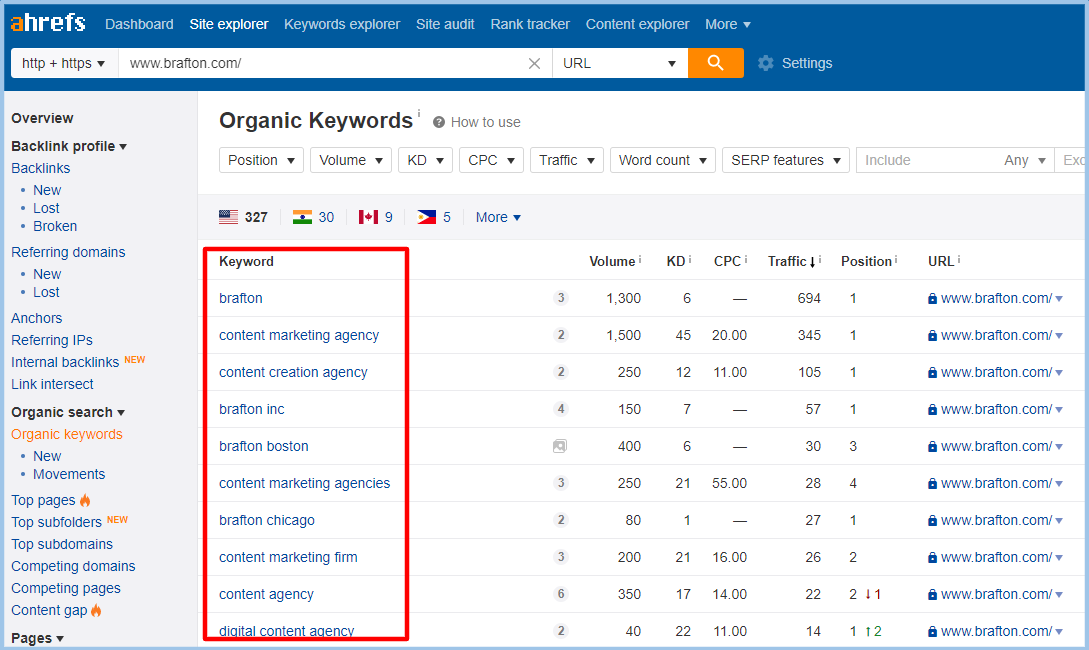
Task: Open the More menu in top navigation
Action: [728, 24]
